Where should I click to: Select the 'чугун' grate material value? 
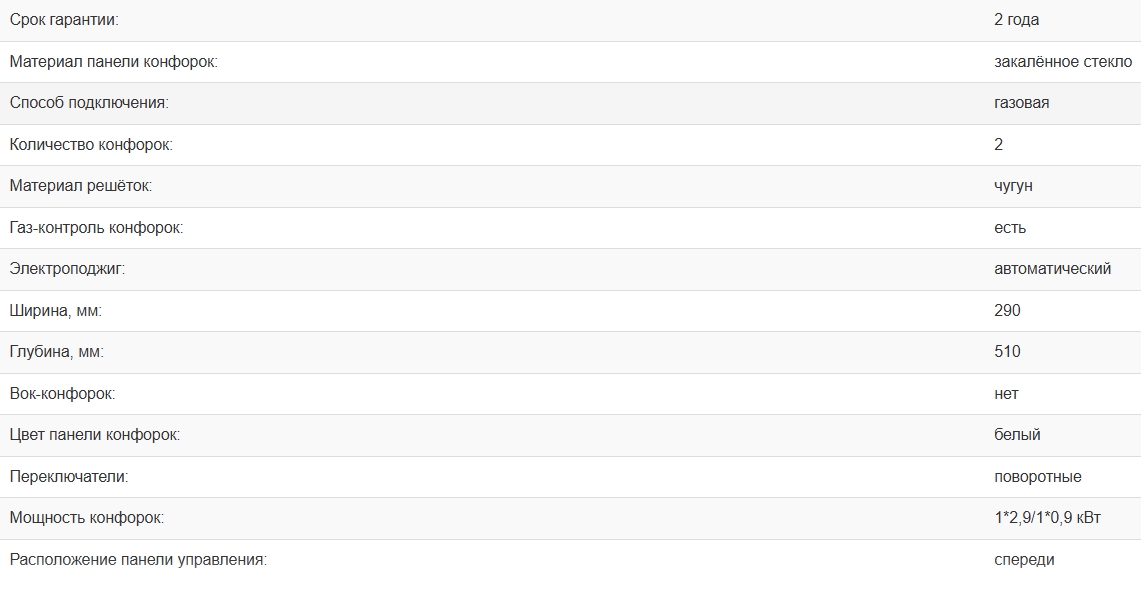tap(1013, 186)
